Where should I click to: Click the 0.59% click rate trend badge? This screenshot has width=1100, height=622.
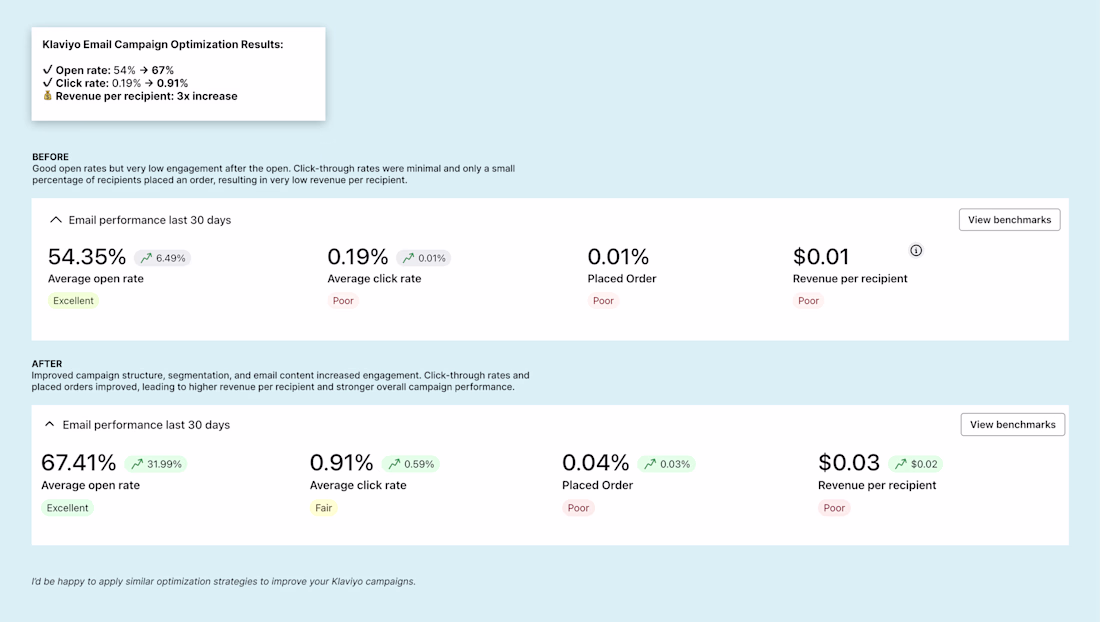pos(410,464)
